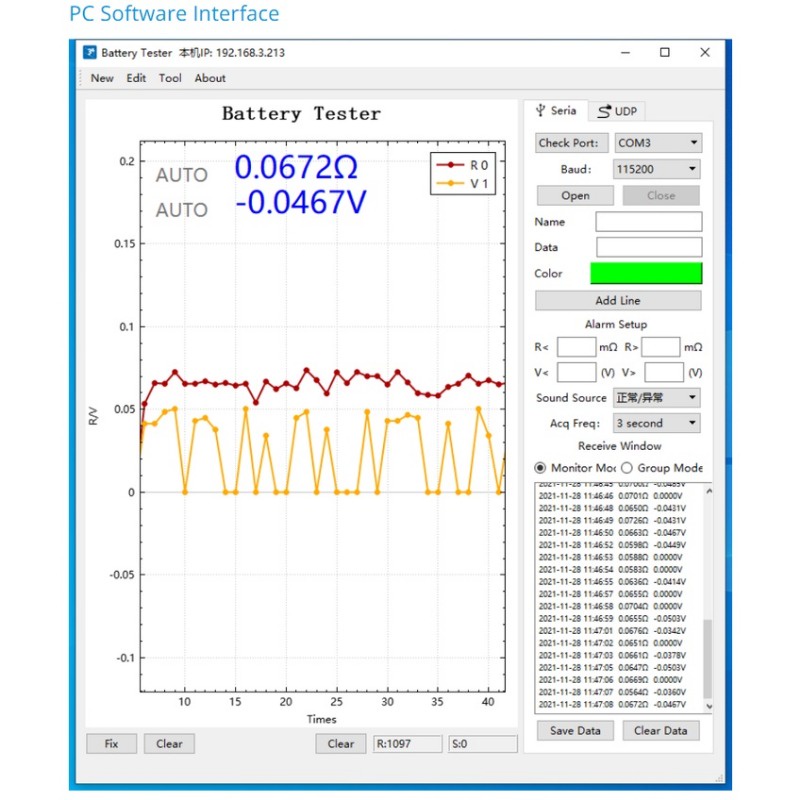
Task: Click the receive window scrollbar thumb
Action: coord(708,659)
